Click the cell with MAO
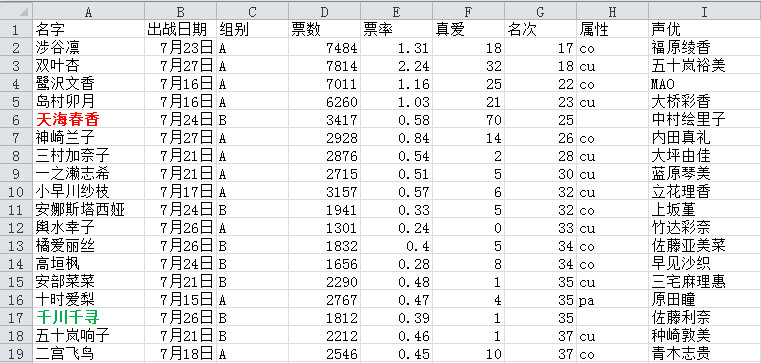Screen dimensions: 761x363 coord(705,84)
